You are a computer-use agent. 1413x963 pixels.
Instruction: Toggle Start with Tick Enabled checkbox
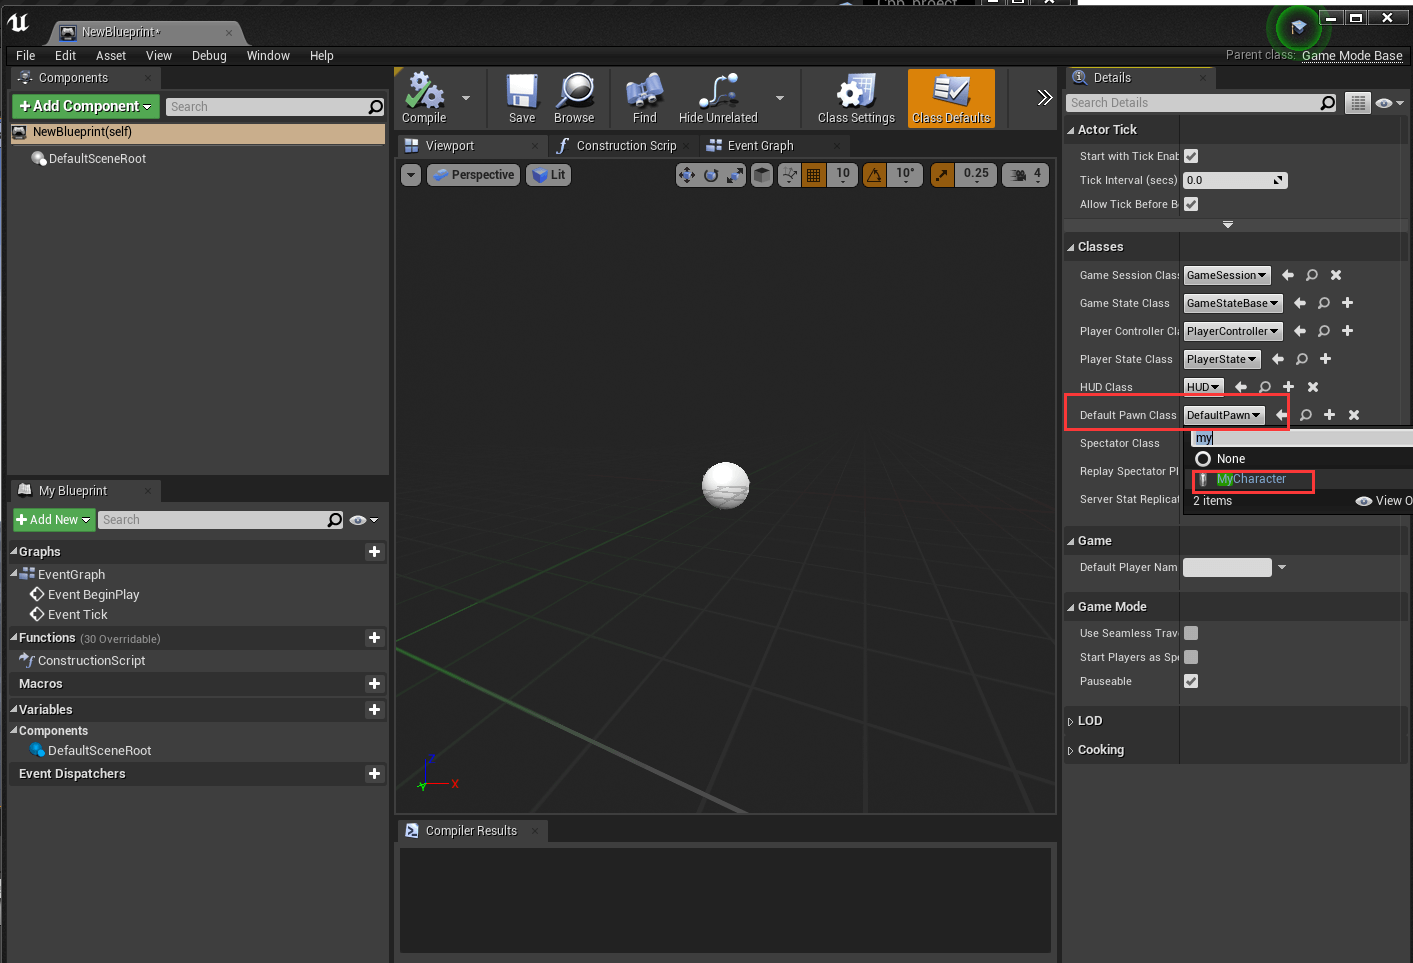click(x=1191, y=156)
